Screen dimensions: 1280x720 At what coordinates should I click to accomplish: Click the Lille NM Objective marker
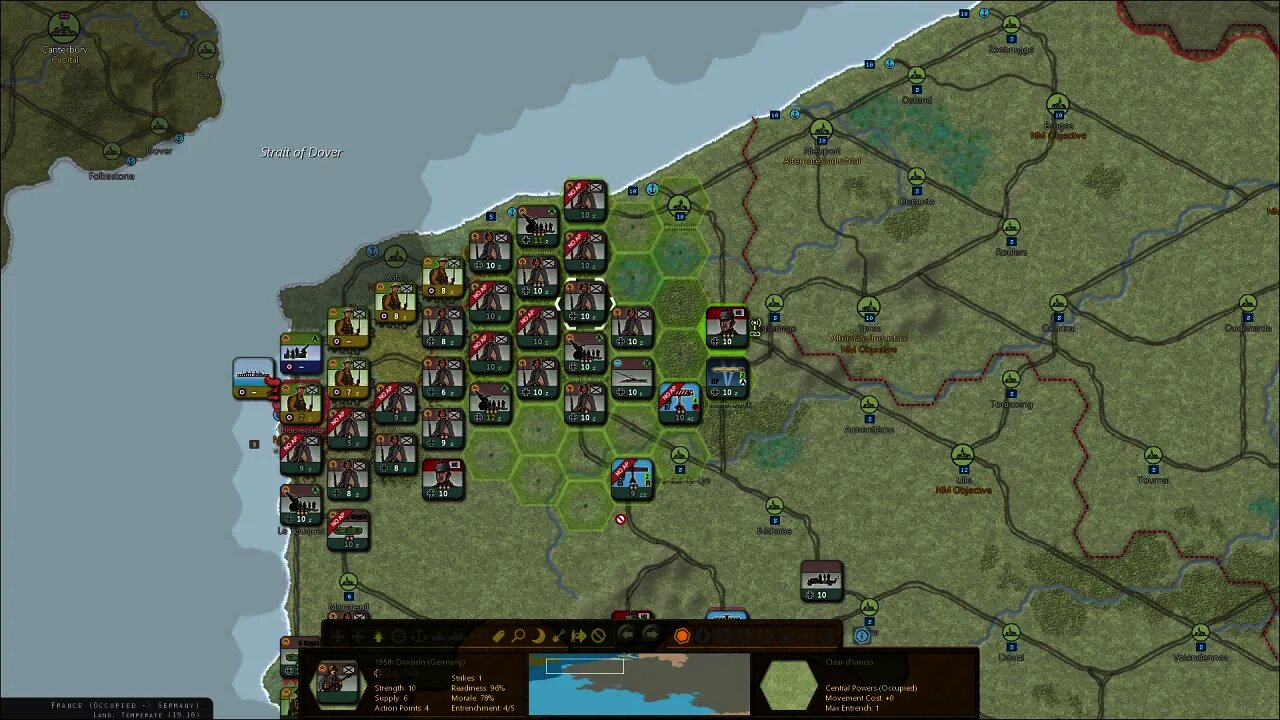click(963, 457)
